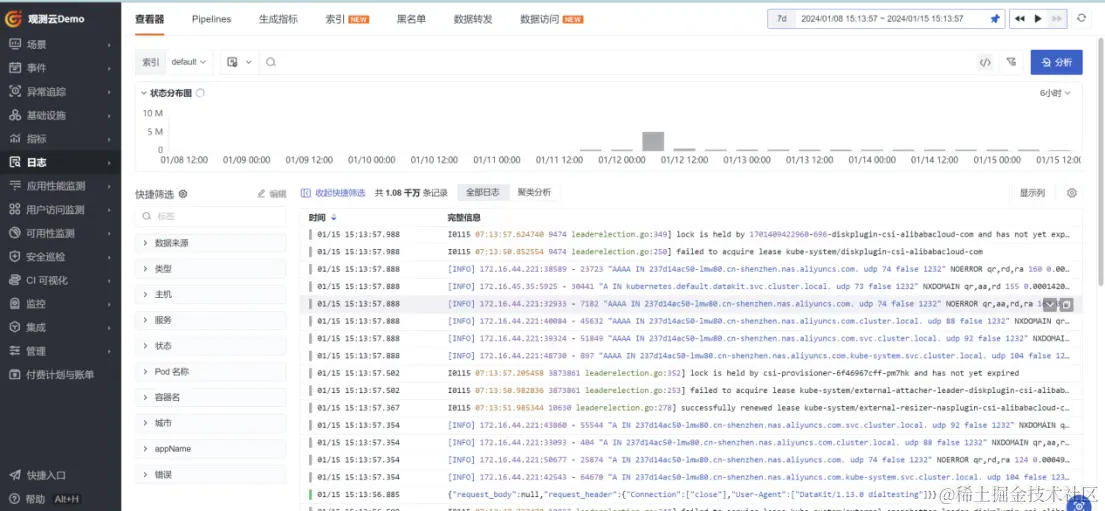This screenshot has height=511, width=1105.
Task: Expand the 容器名 filter
Action: click(x=211, y=398)
